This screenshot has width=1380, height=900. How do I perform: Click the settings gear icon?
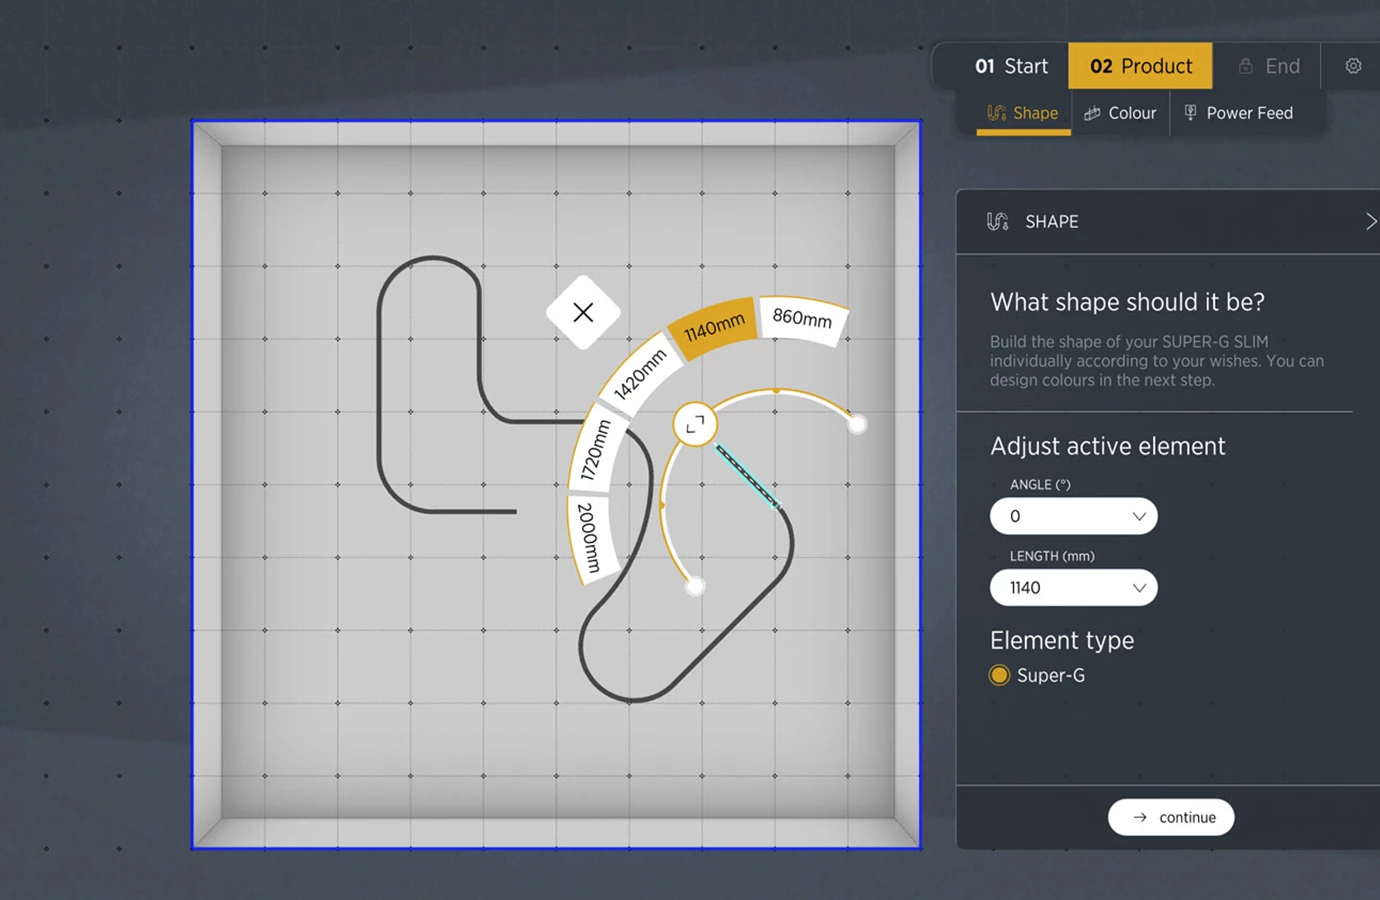pos(1353,66)
